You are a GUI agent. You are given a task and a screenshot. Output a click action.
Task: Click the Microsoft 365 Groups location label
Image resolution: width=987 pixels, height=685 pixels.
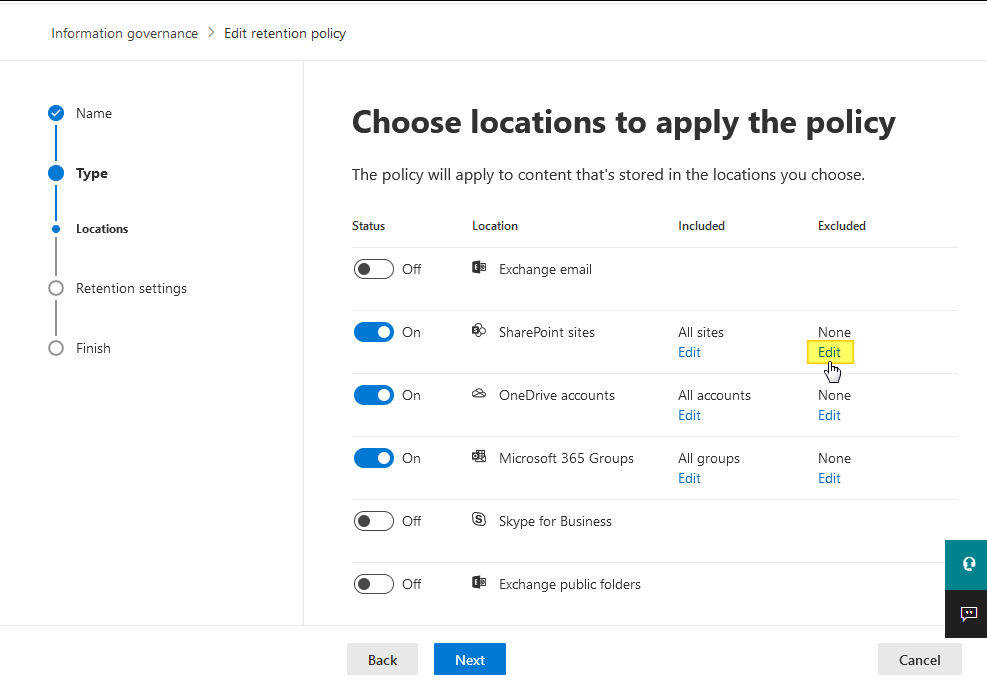pyautogui.click(x=566, y=458)
